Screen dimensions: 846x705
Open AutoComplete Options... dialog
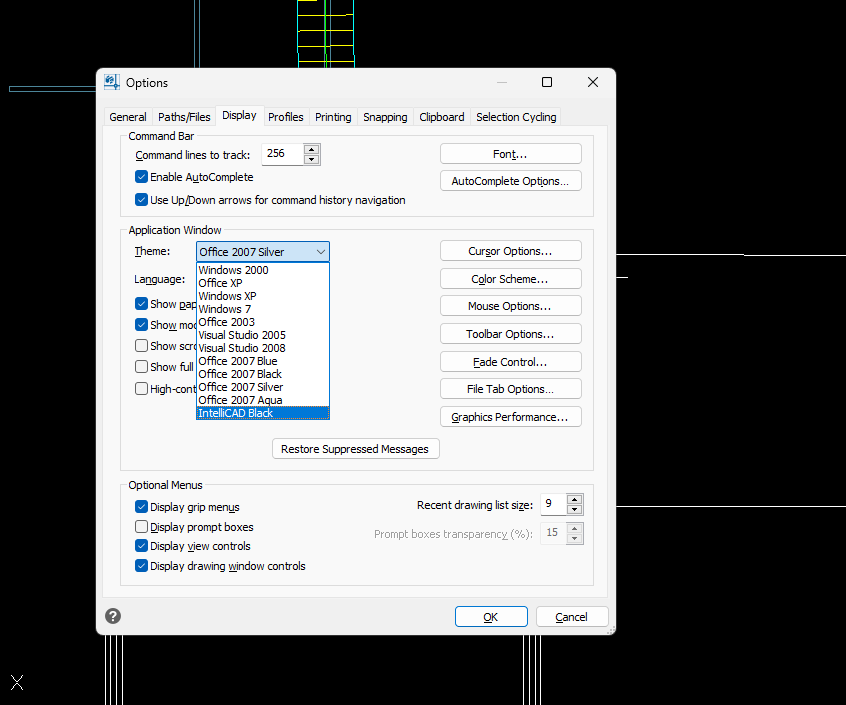tap(510, 181)
